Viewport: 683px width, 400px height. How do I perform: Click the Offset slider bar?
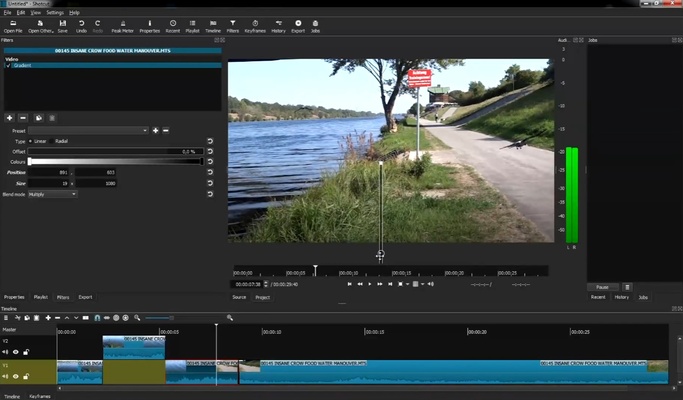click(115, 151)
